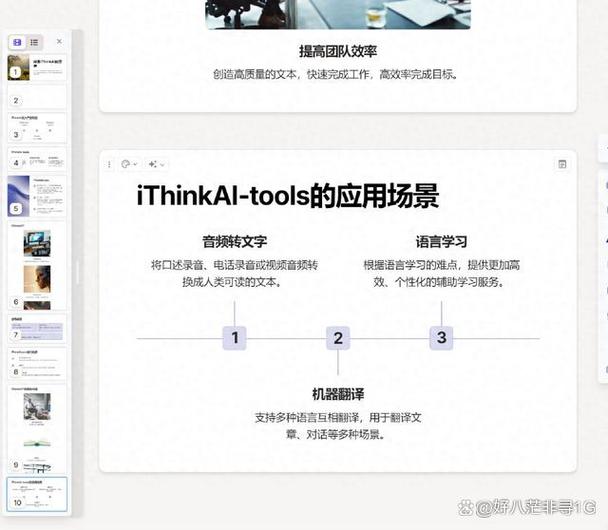
Task: Click the description starting 将口述录音、电话录音
Action: coord(235,273)
